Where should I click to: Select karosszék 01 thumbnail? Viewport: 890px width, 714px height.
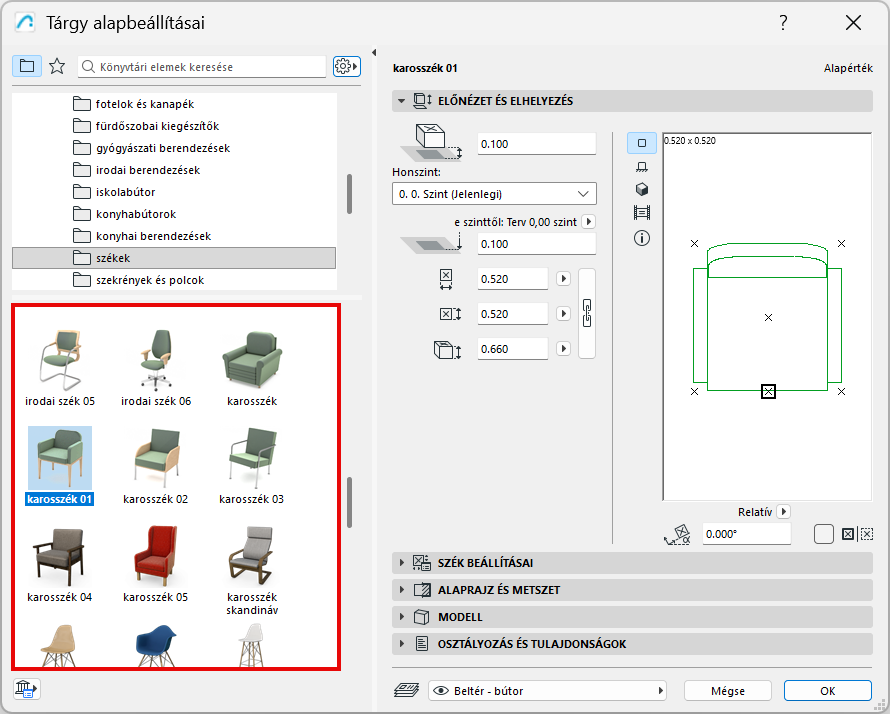60,459
